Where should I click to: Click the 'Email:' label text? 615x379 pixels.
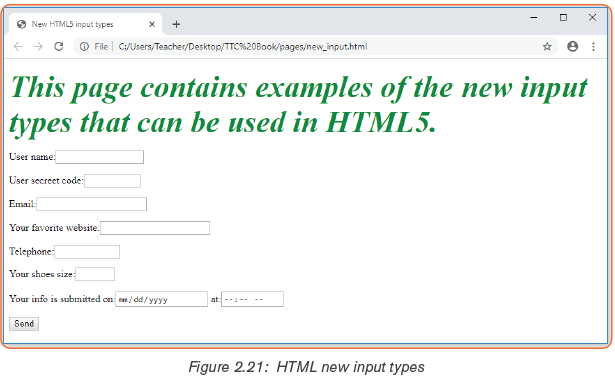(x=22, y=204)
